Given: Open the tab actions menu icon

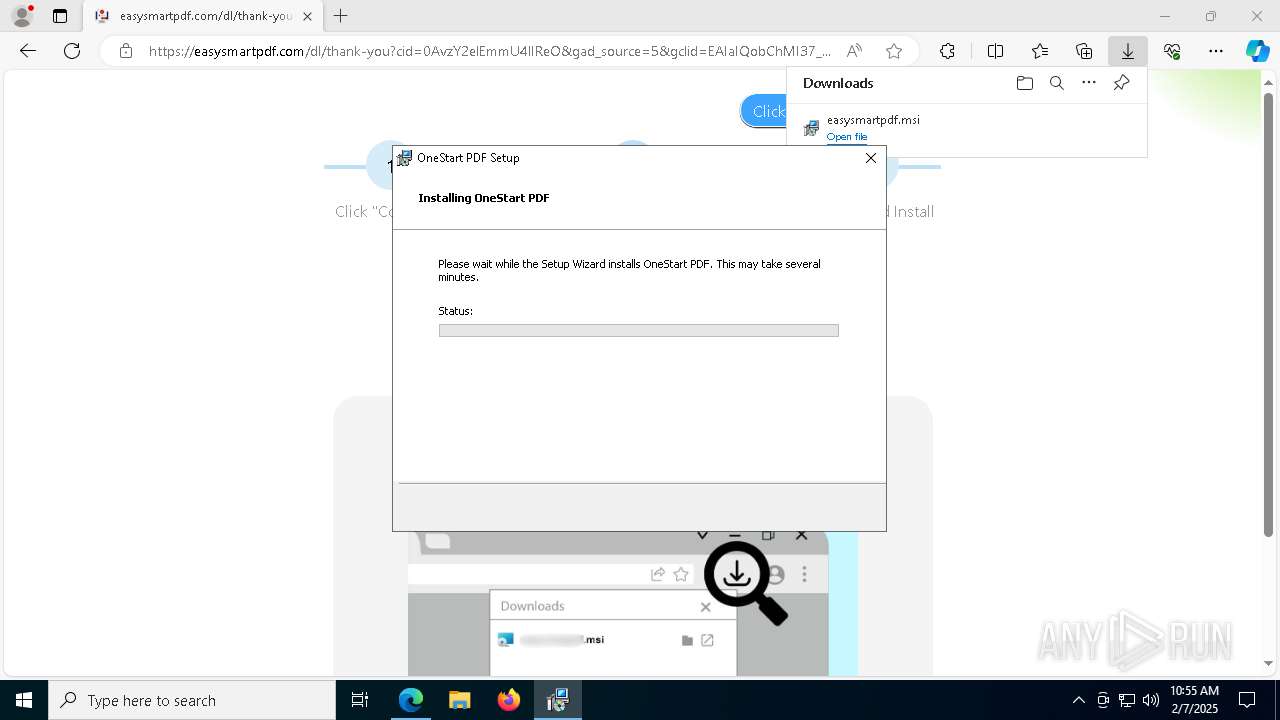Looking at the screenshot, I should (60, 16).
